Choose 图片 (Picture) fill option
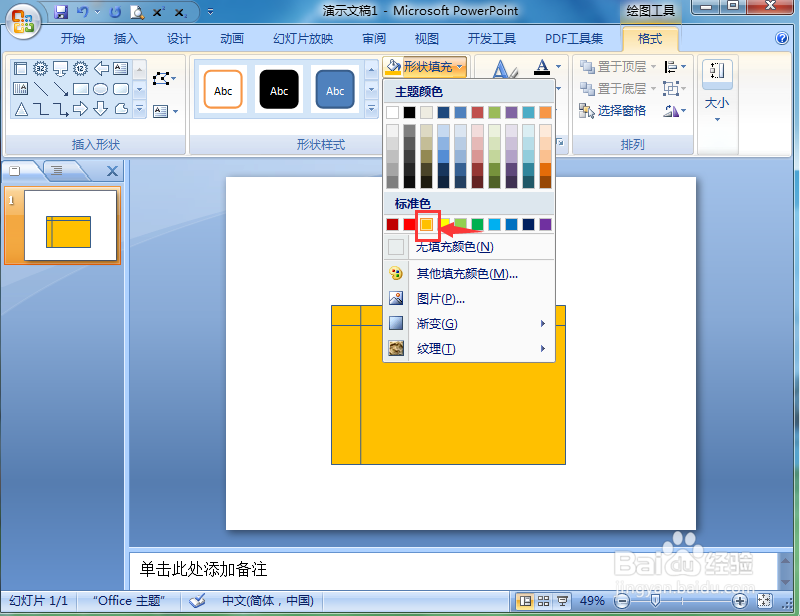 468,299
